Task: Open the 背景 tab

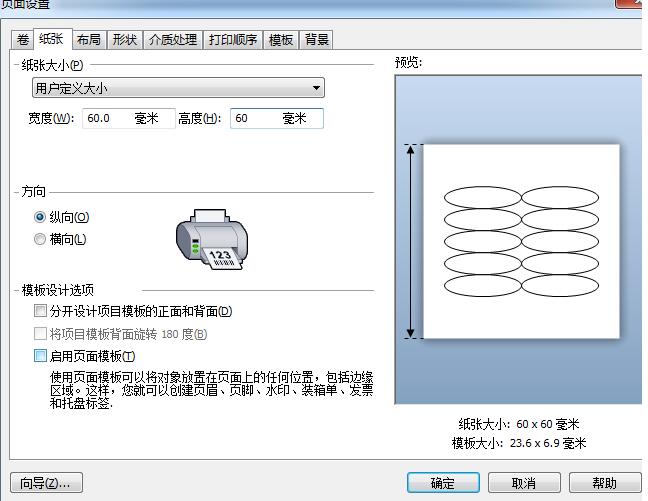Action: (x=317, y=40)
